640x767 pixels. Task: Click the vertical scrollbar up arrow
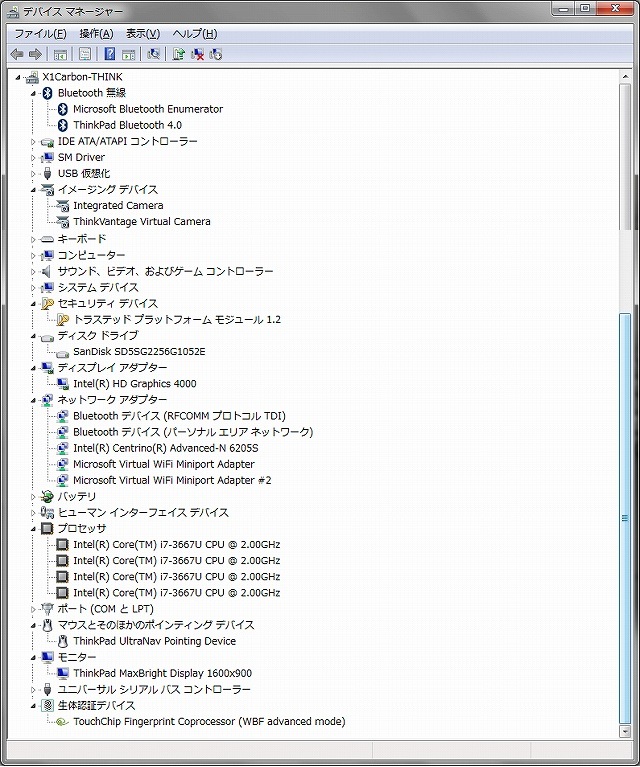(625, 77)
